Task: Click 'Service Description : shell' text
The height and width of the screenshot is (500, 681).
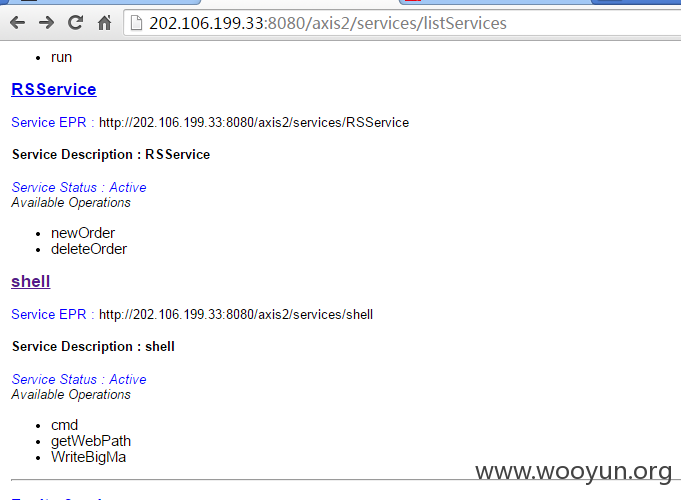Action: pos(93,347)
